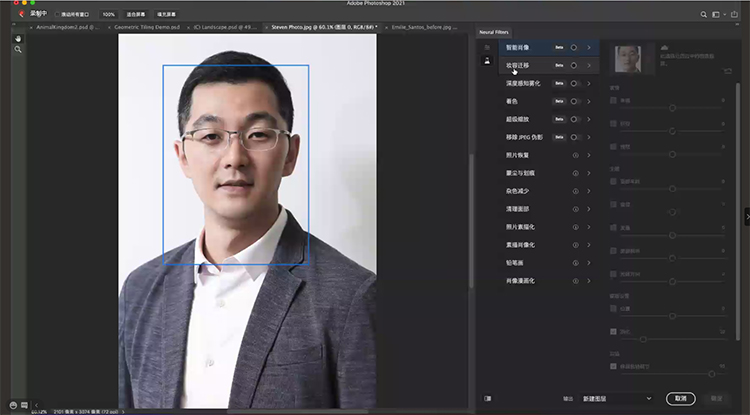Click the dimmed confirm button beside 取消
This screenshot has height=415, width=750.
(717, 398)
